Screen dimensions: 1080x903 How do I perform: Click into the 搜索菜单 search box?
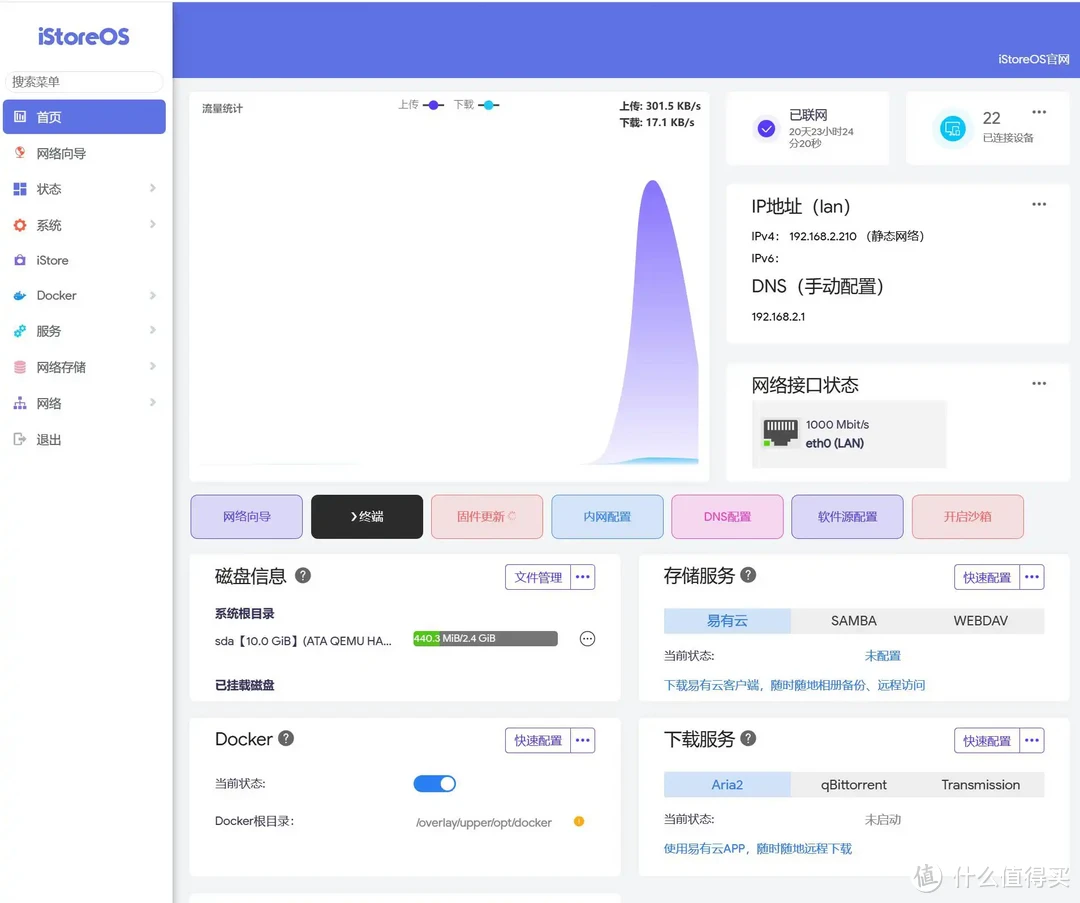(x=83, y=81)
